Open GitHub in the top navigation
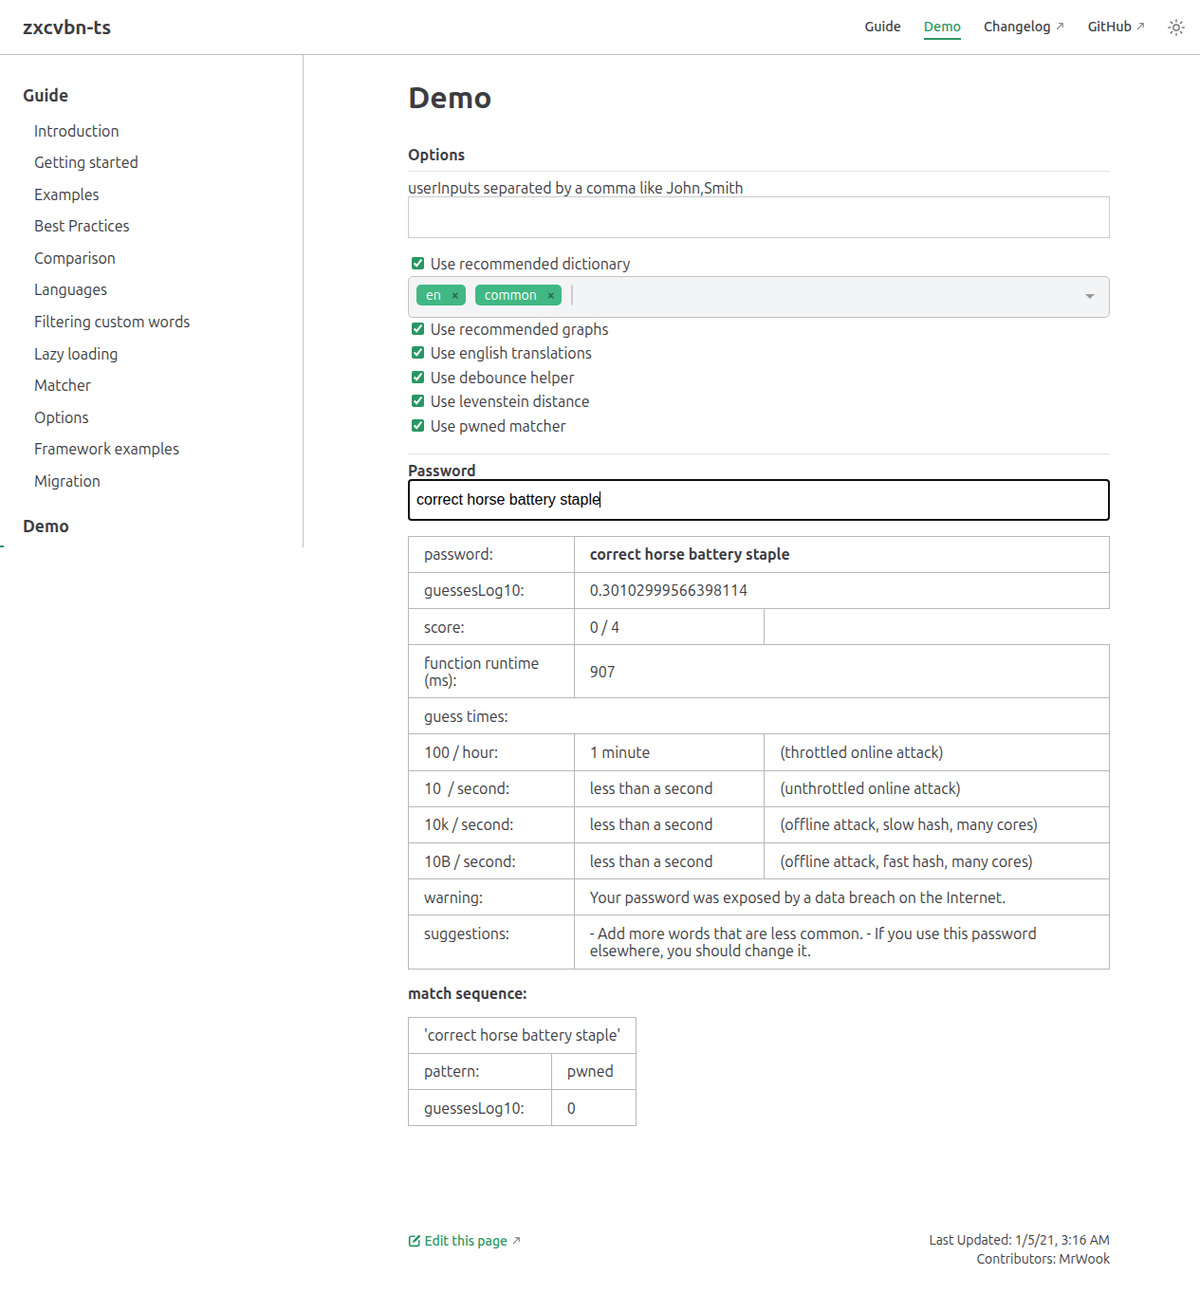This screenshot has height=1312, width=1200. 1109,27
